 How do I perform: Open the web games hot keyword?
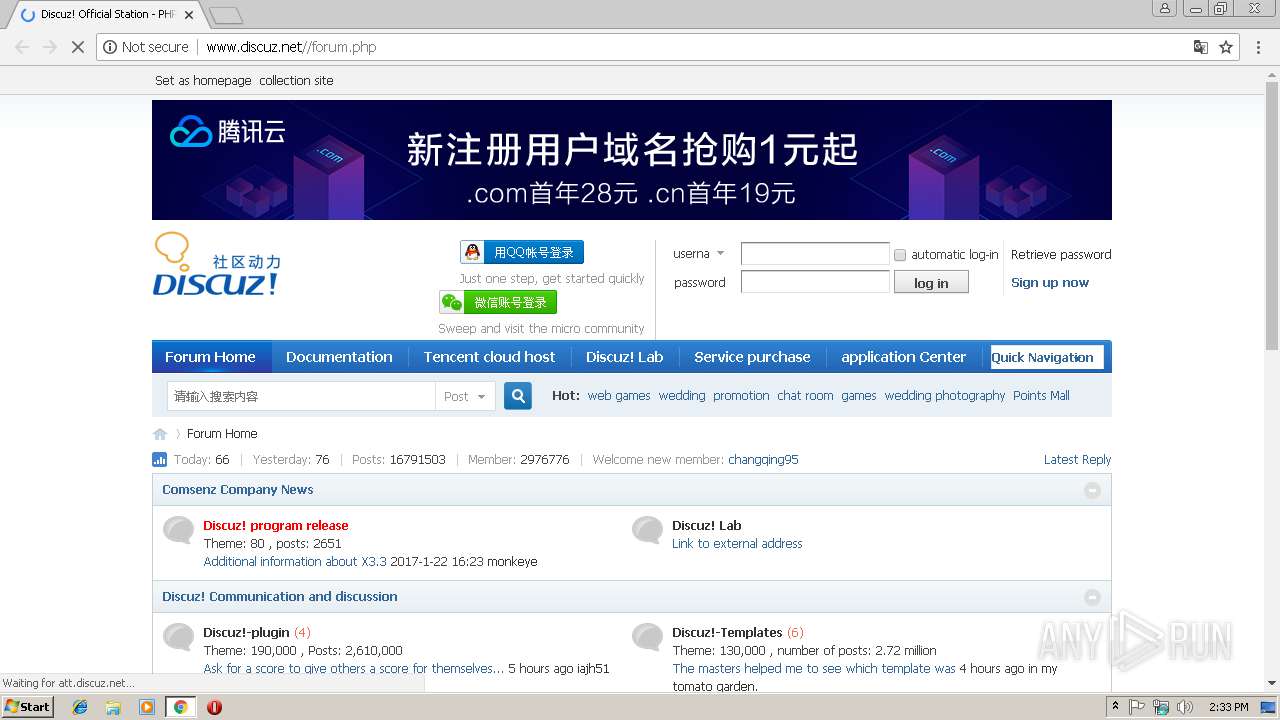pyautogui.click(x=619, y=396)
